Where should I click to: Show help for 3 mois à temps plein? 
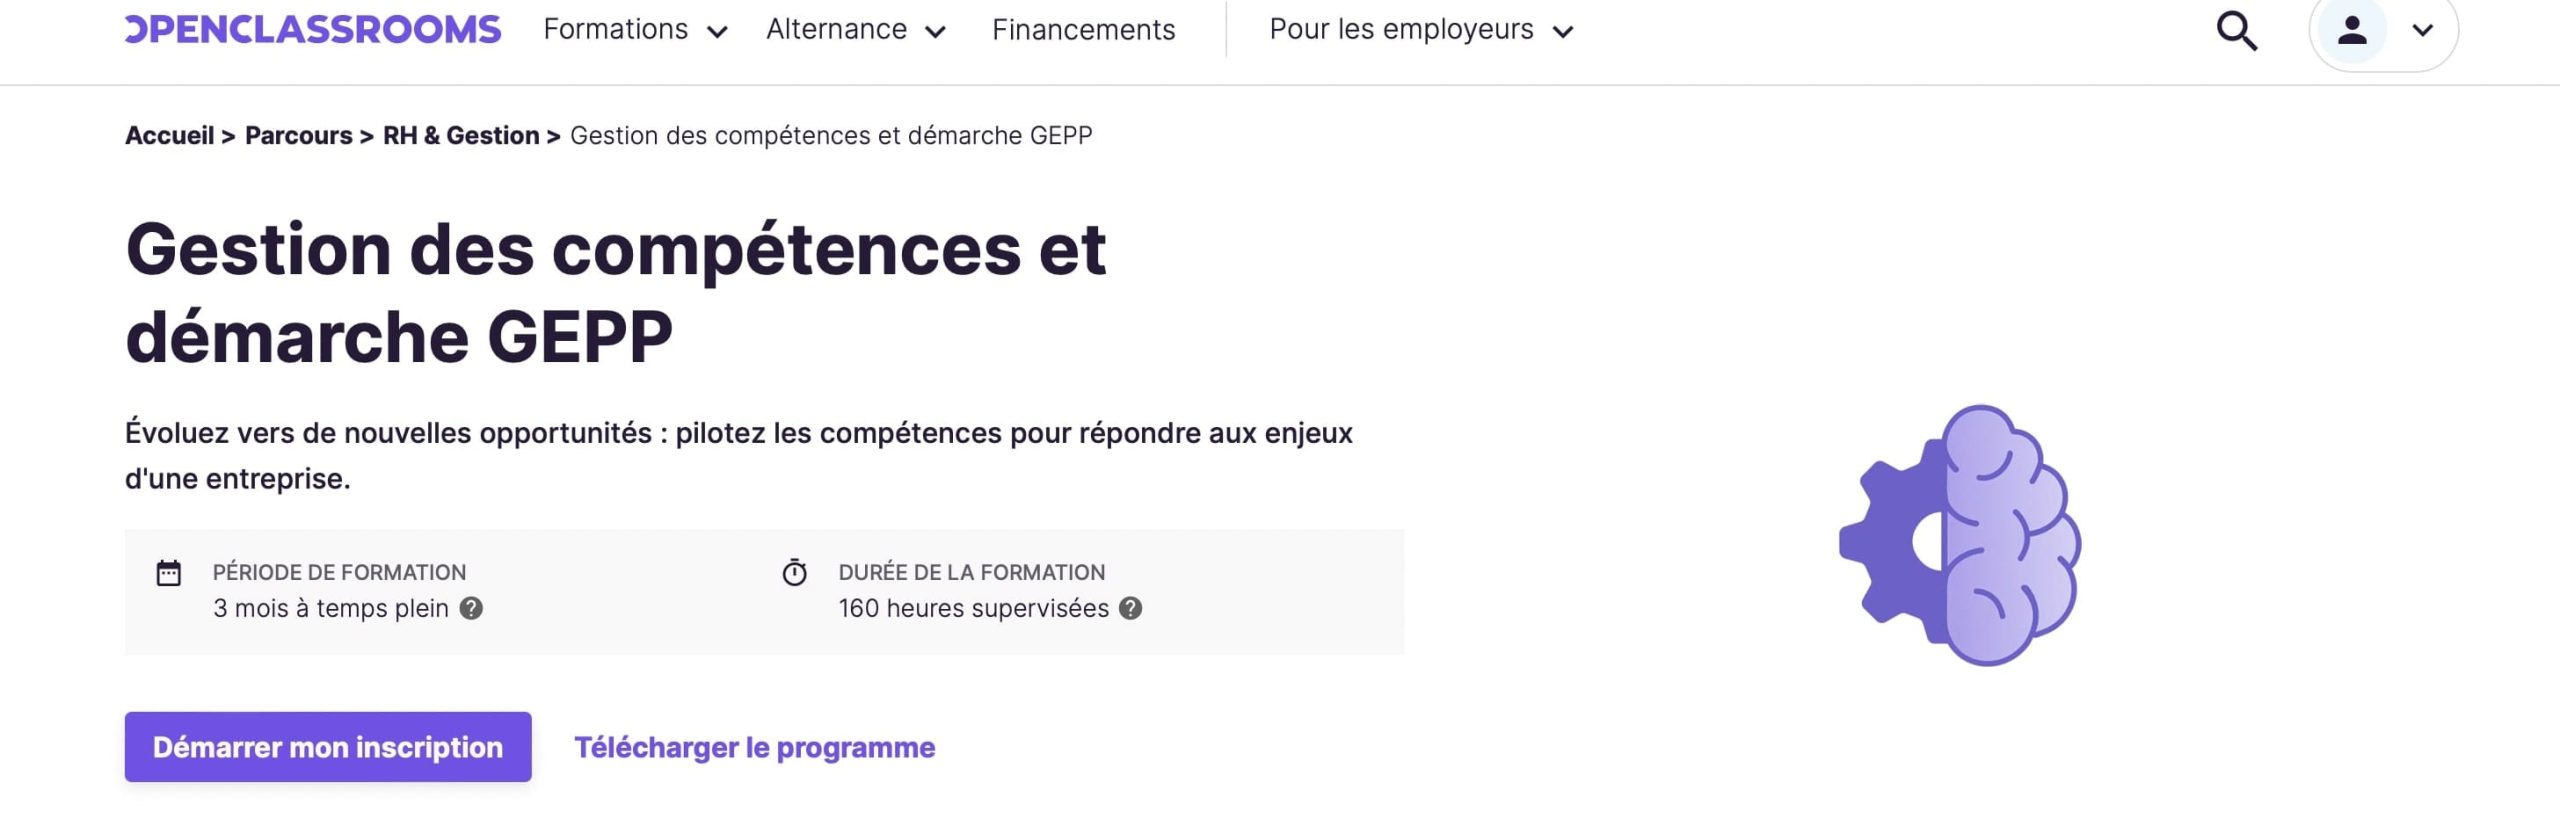pyautogui.click(x=471, y=608)
